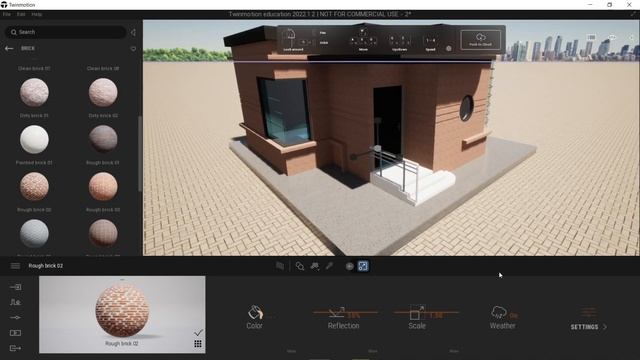Image resolution: width=640 pixels, height=360 pixels.
Task: Select the Rough brick 03 material sphere
Action: click(103, 187)
